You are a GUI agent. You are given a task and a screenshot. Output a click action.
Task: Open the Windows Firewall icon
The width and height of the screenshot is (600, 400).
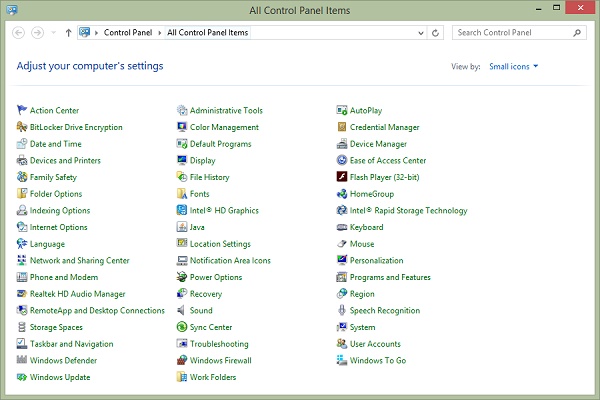[x=182, y=360]
